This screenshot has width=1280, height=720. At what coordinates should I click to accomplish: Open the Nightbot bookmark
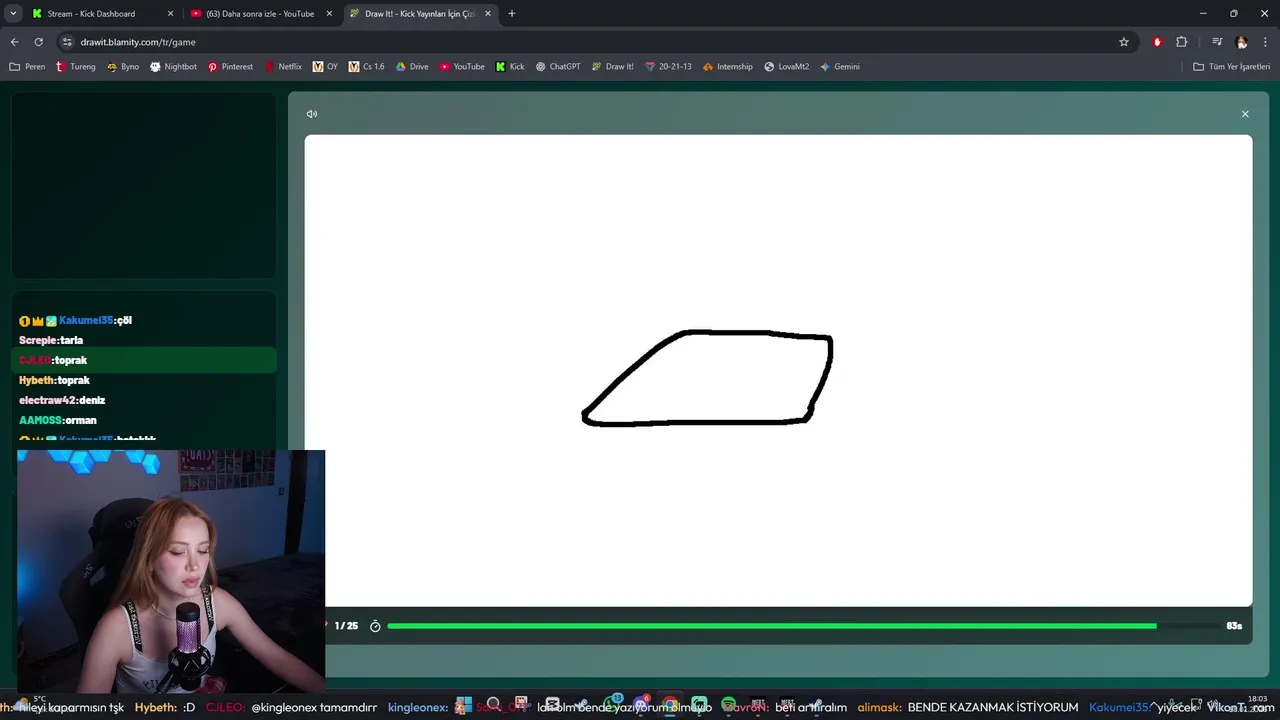click(x=173, y=67)
